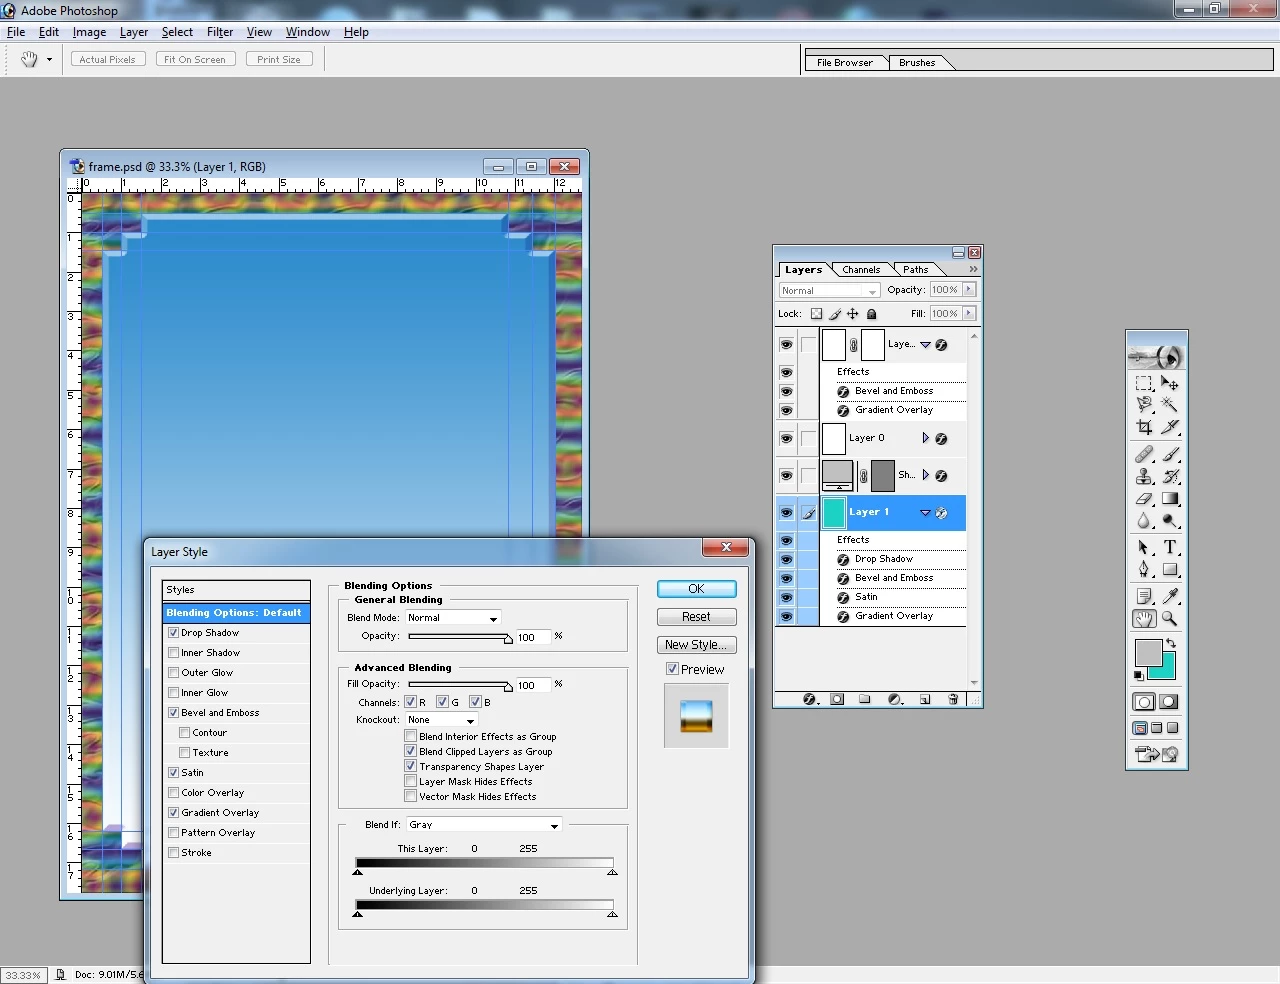The width and height of the screenshot is (1280, 984).
Task: Select the Rectangle shape tool
Action: coord(1170,569)
